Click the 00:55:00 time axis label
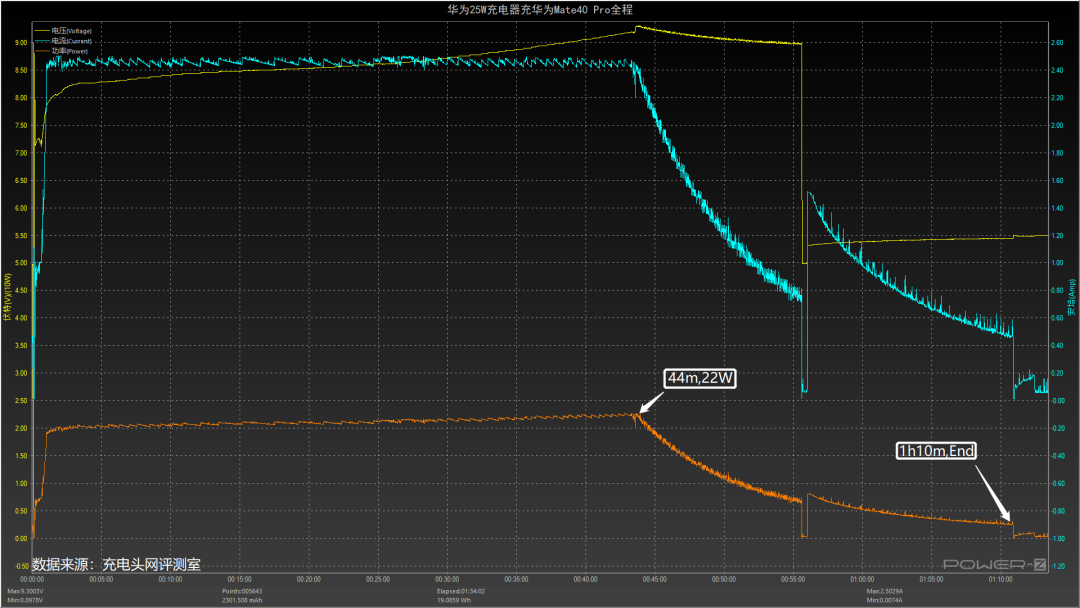The image size is (1080, 608). pos(793,580)
